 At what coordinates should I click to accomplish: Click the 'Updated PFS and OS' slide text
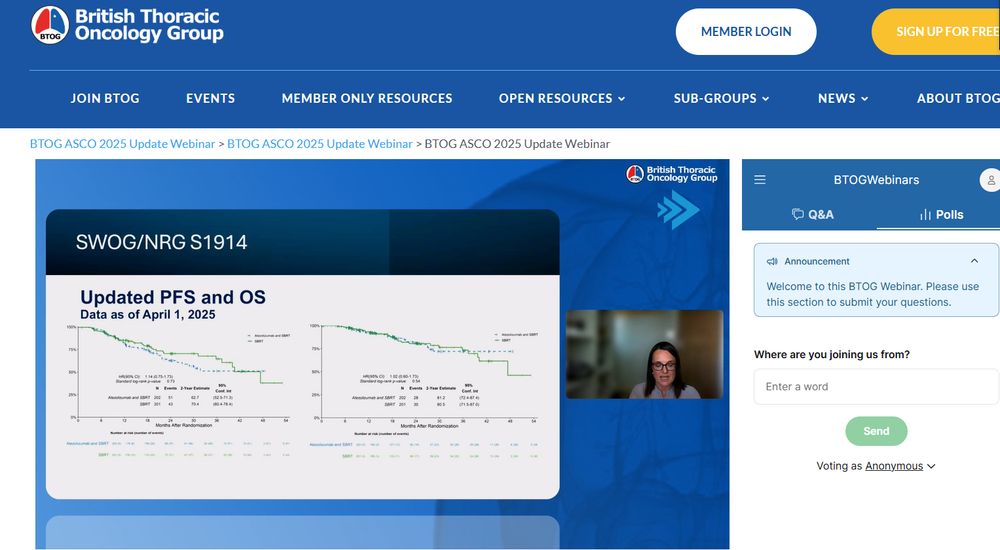click(173, 297)
